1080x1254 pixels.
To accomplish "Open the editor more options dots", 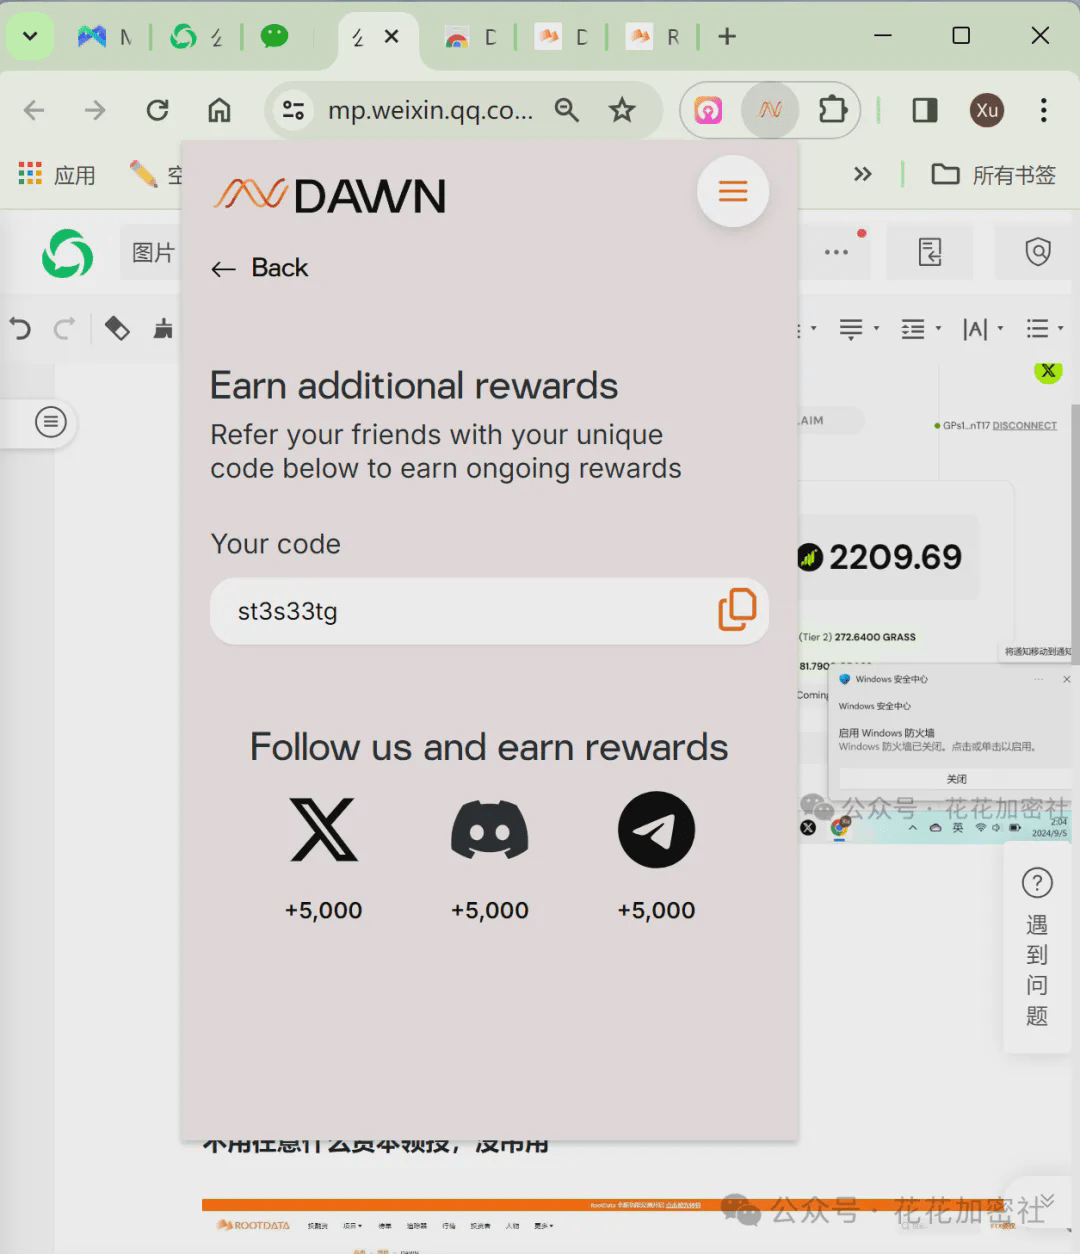I will pos(836,252).
